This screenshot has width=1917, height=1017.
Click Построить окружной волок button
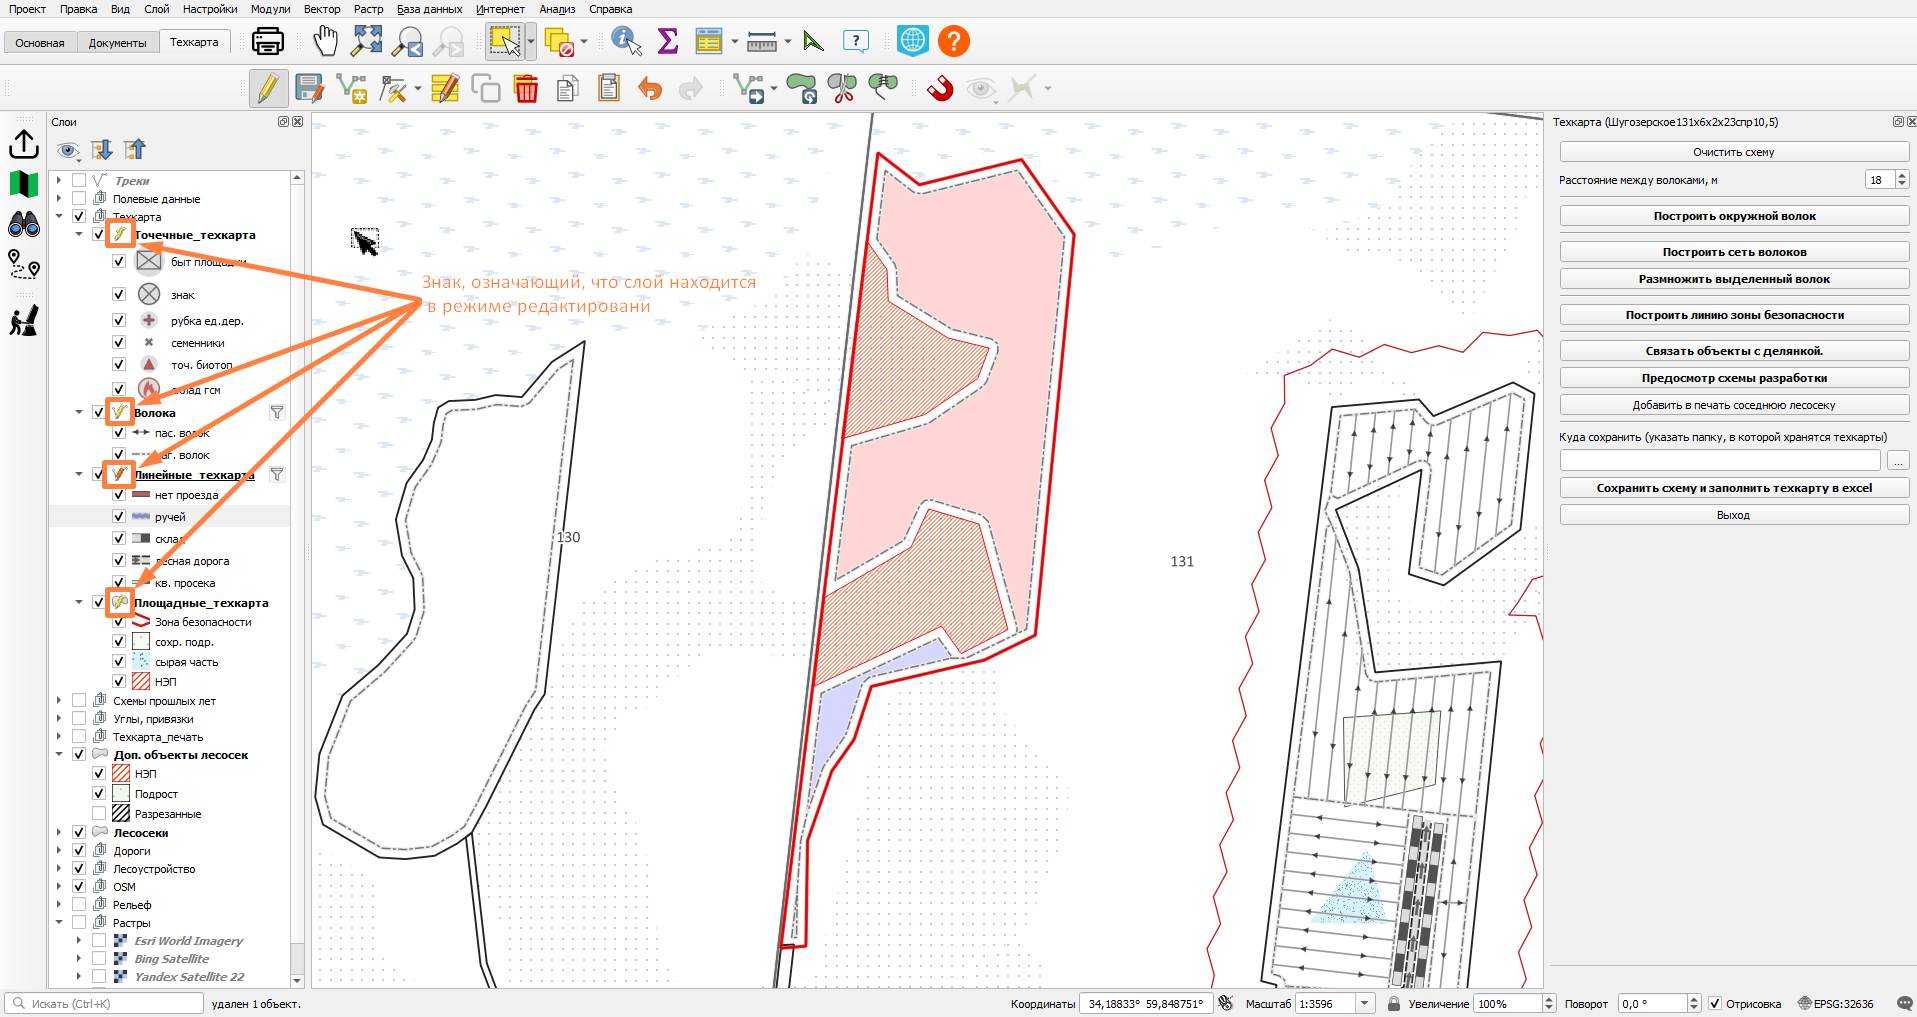[x=1734, y=216]
